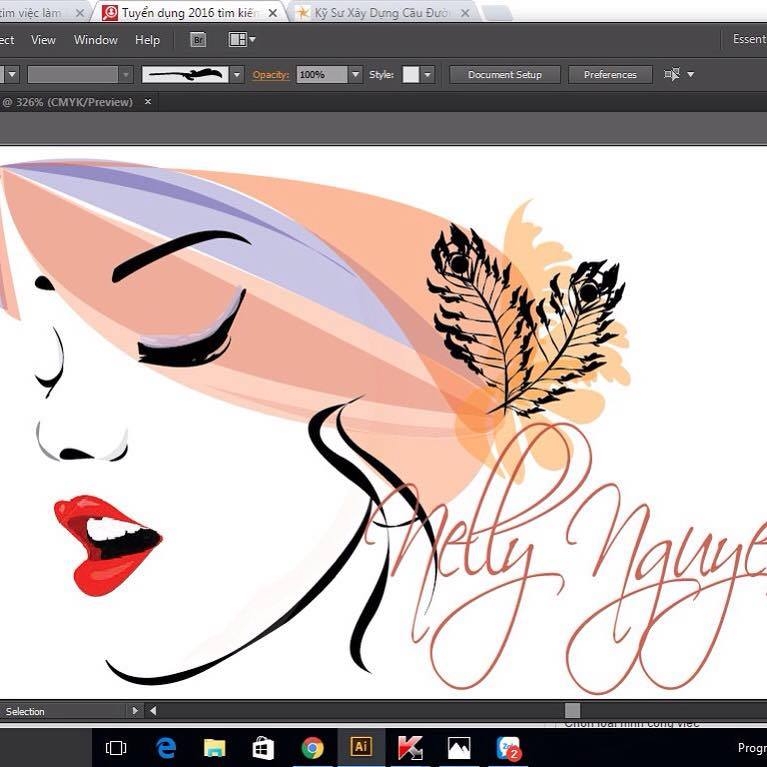Open the Photos app taskbar icon

459,748
